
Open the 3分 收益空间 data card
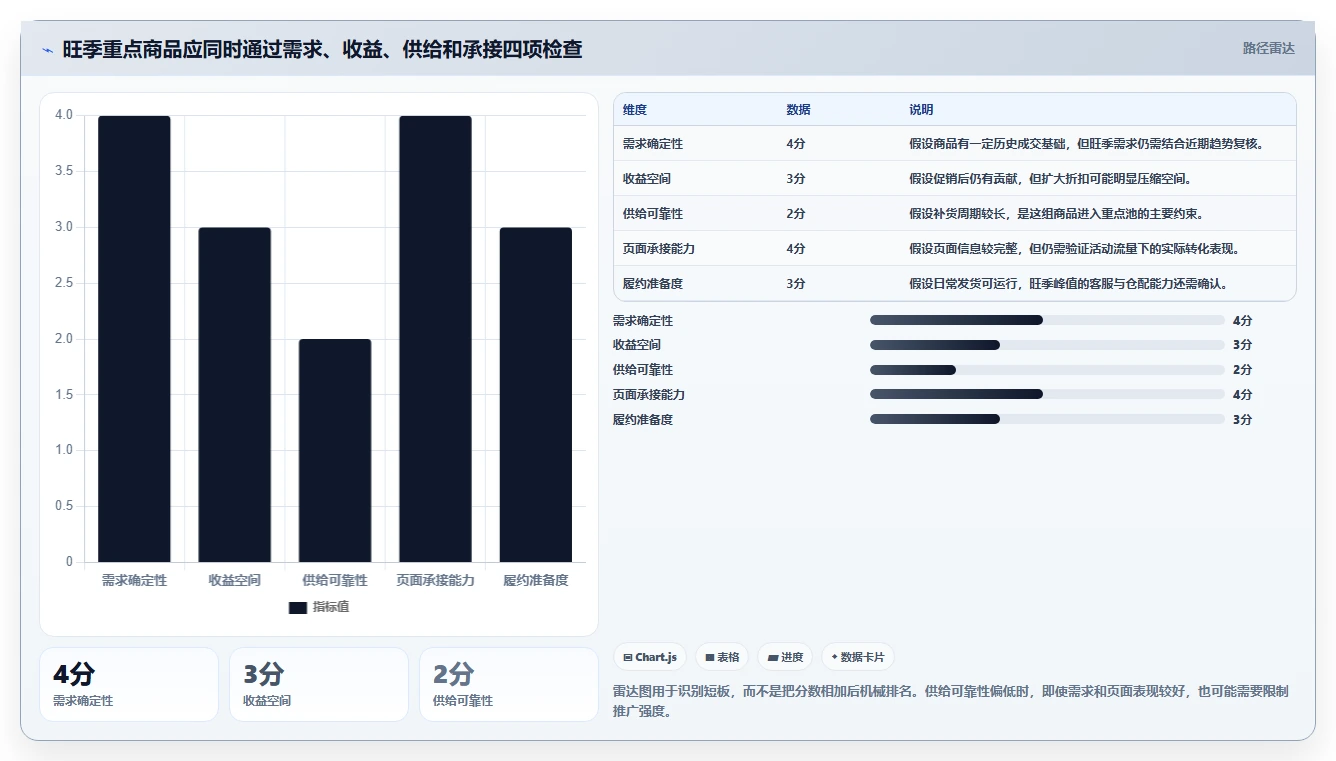tap(319, 684)
